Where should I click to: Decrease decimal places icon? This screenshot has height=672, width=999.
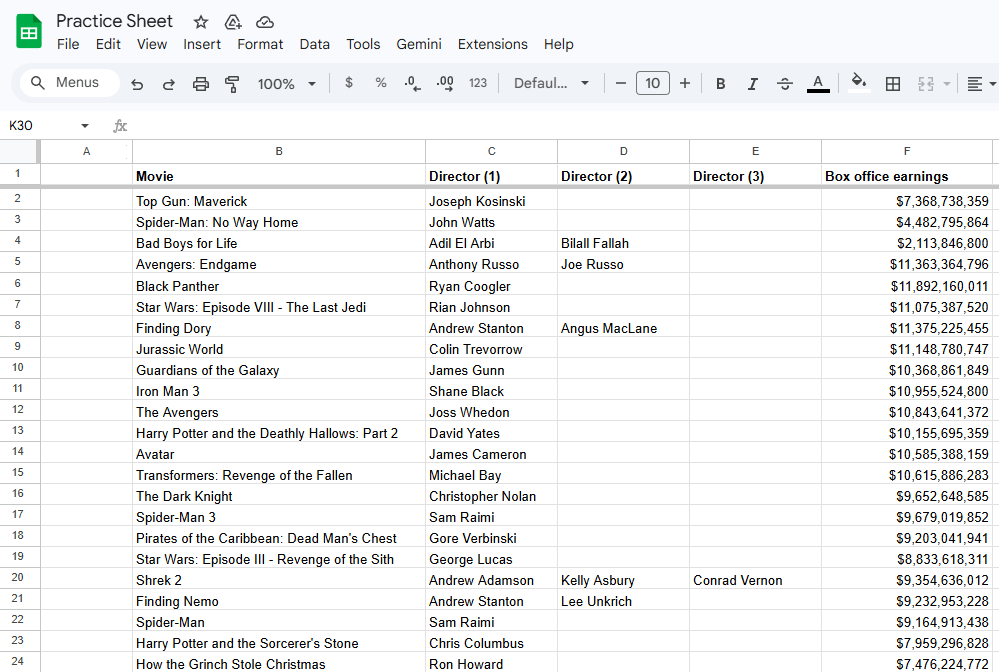click(412, 83)
